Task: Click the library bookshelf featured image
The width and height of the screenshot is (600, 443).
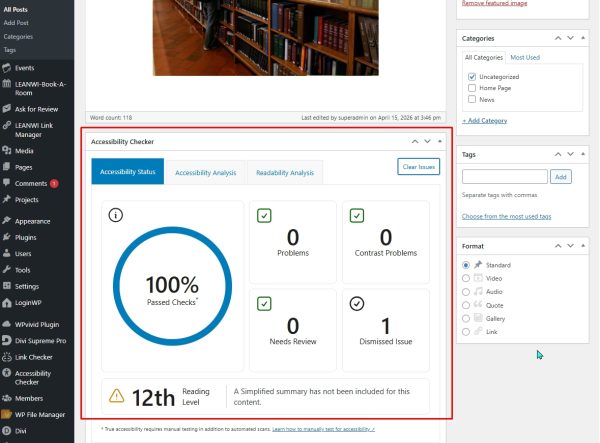Action: 266,37
